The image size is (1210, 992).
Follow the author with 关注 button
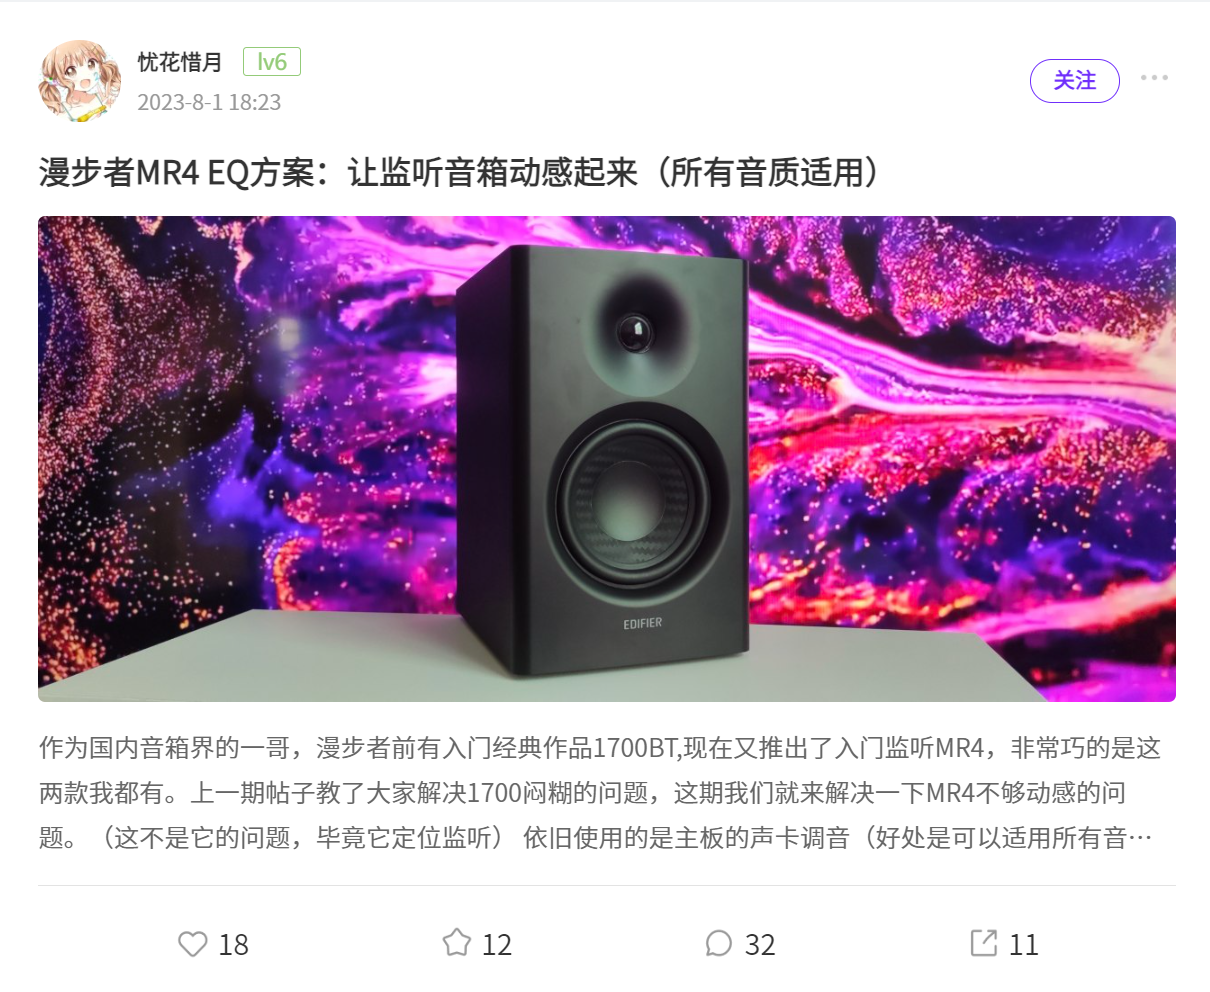click(1075, 81)
